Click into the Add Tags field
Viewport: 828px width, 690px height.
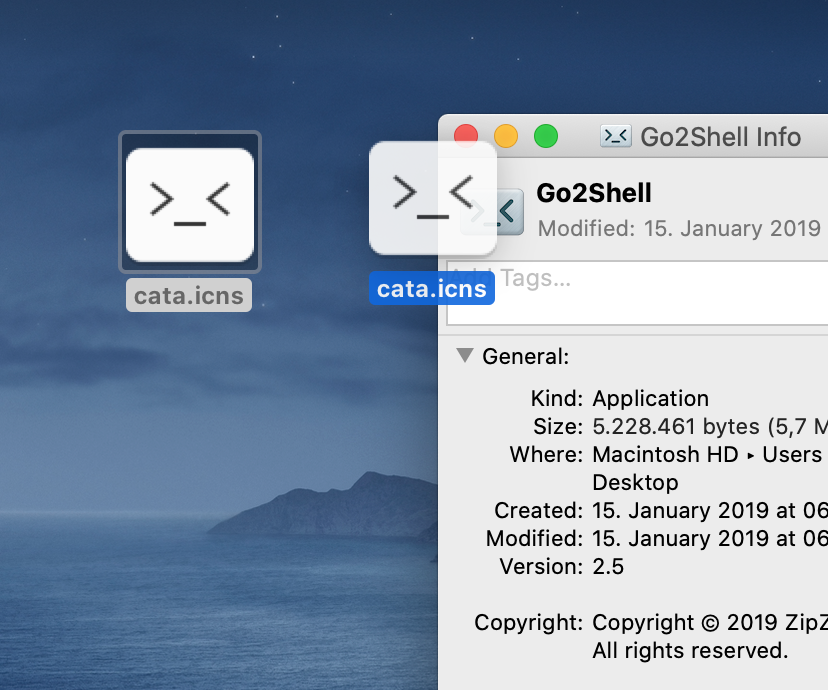click(637, 293)
